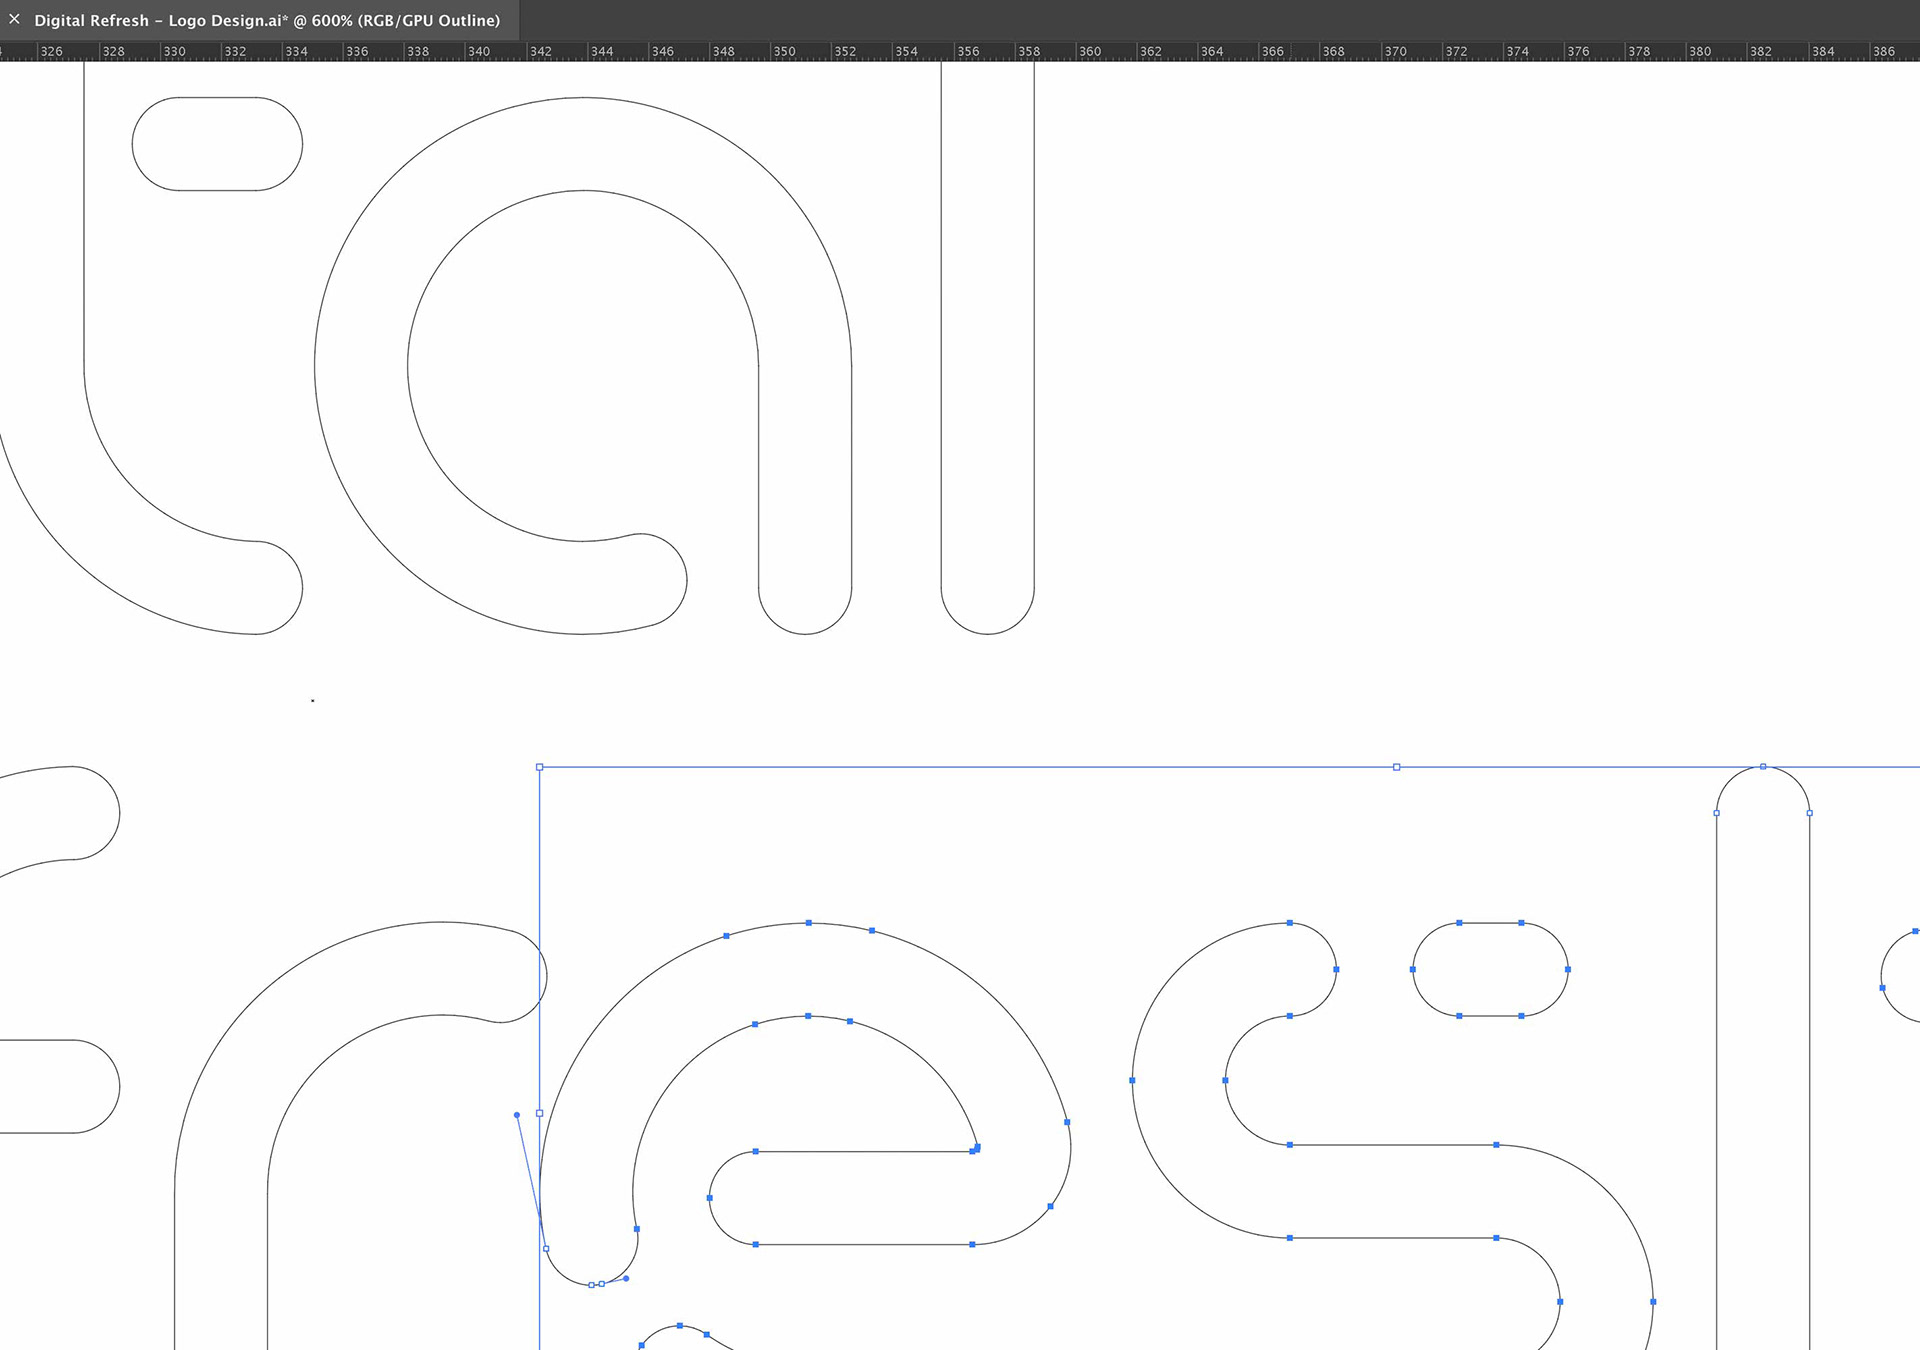Select the anchor at the top-left start of letter s

pyautogui.click(x=1290, y=923)
